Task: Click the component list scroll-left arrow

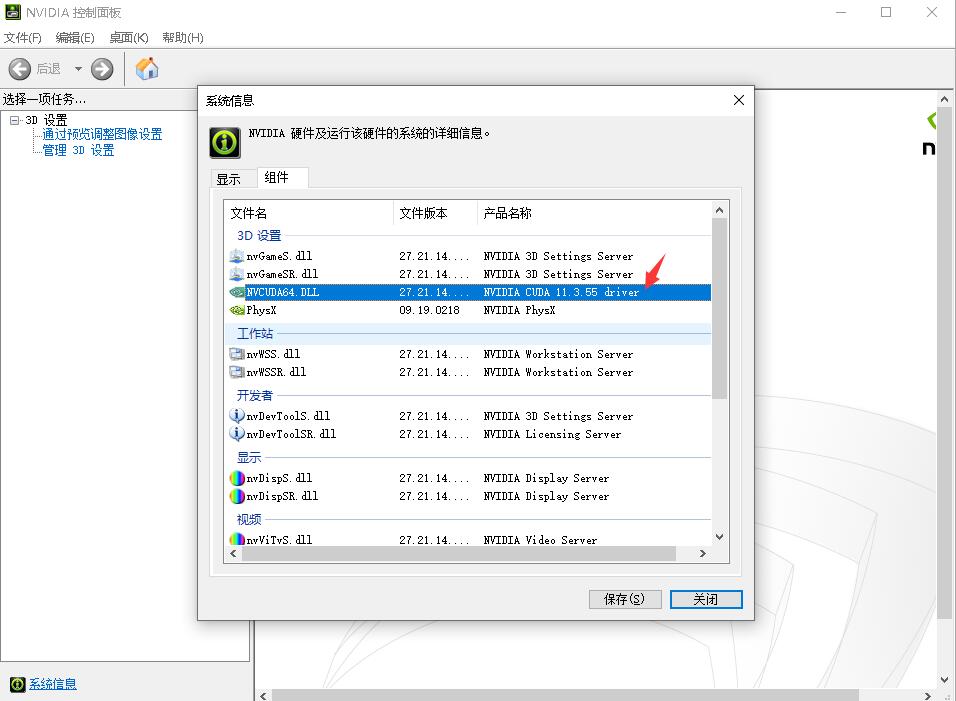Action: pyautogui.click(x=233, y=553)
